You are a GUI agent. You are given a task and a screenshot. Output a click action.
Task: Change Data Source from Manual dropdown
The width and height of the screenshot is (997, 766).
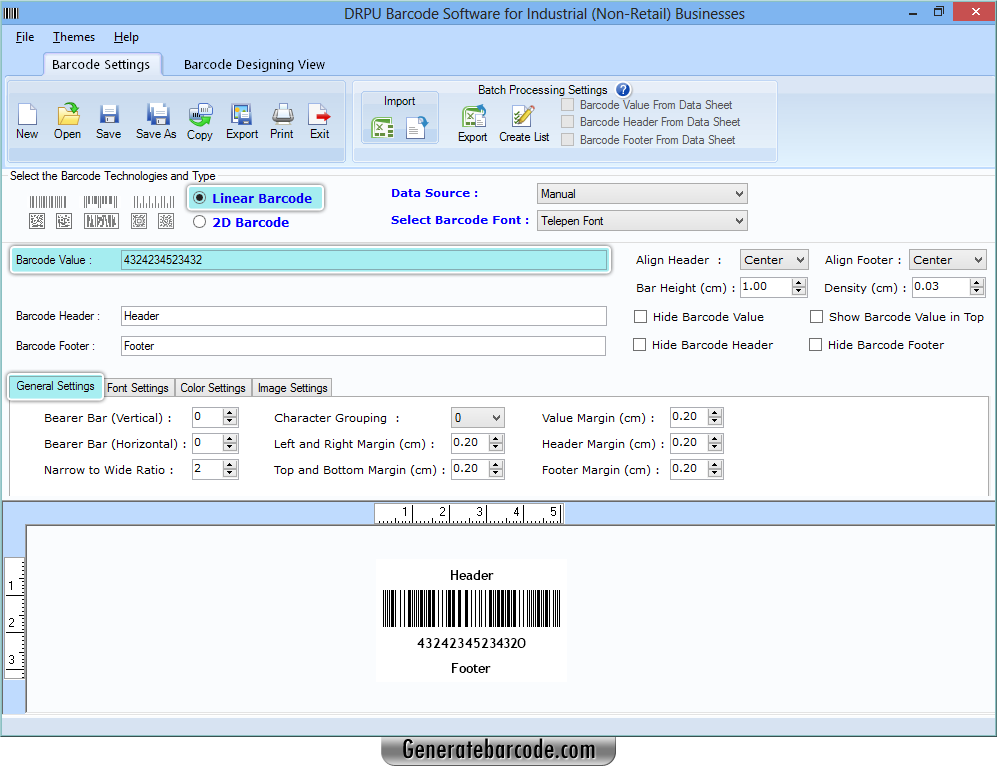[740, 193]
